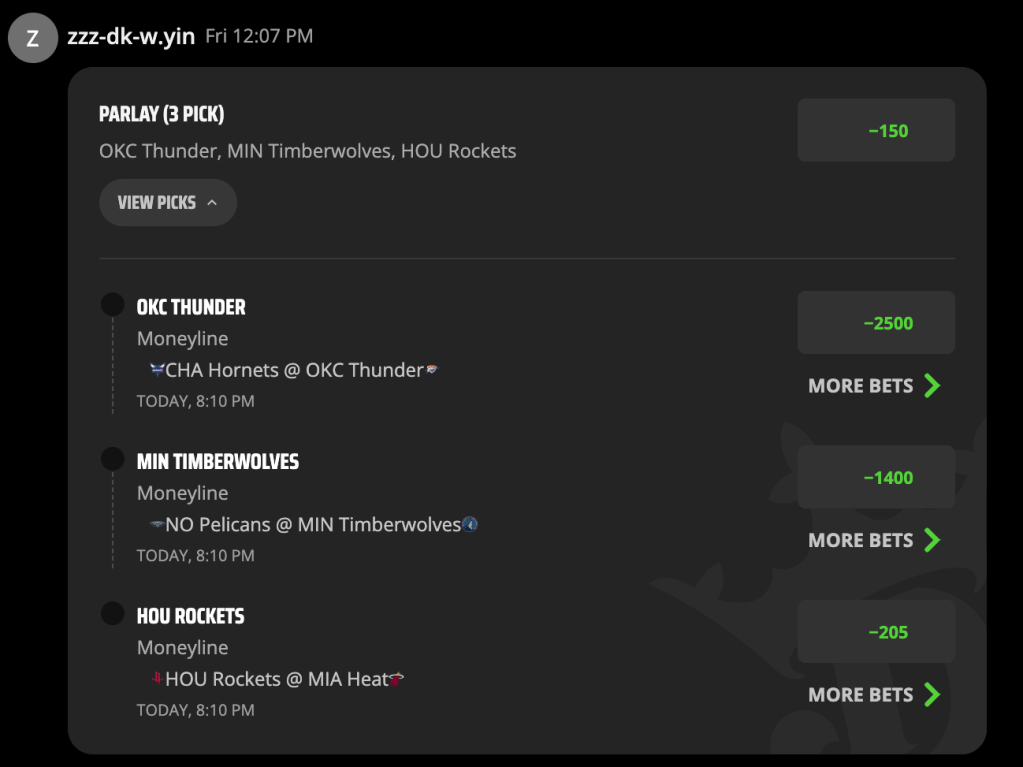Click the Charlotte Hornets team logo
The image size is (1023, 767).
point(157,370)
